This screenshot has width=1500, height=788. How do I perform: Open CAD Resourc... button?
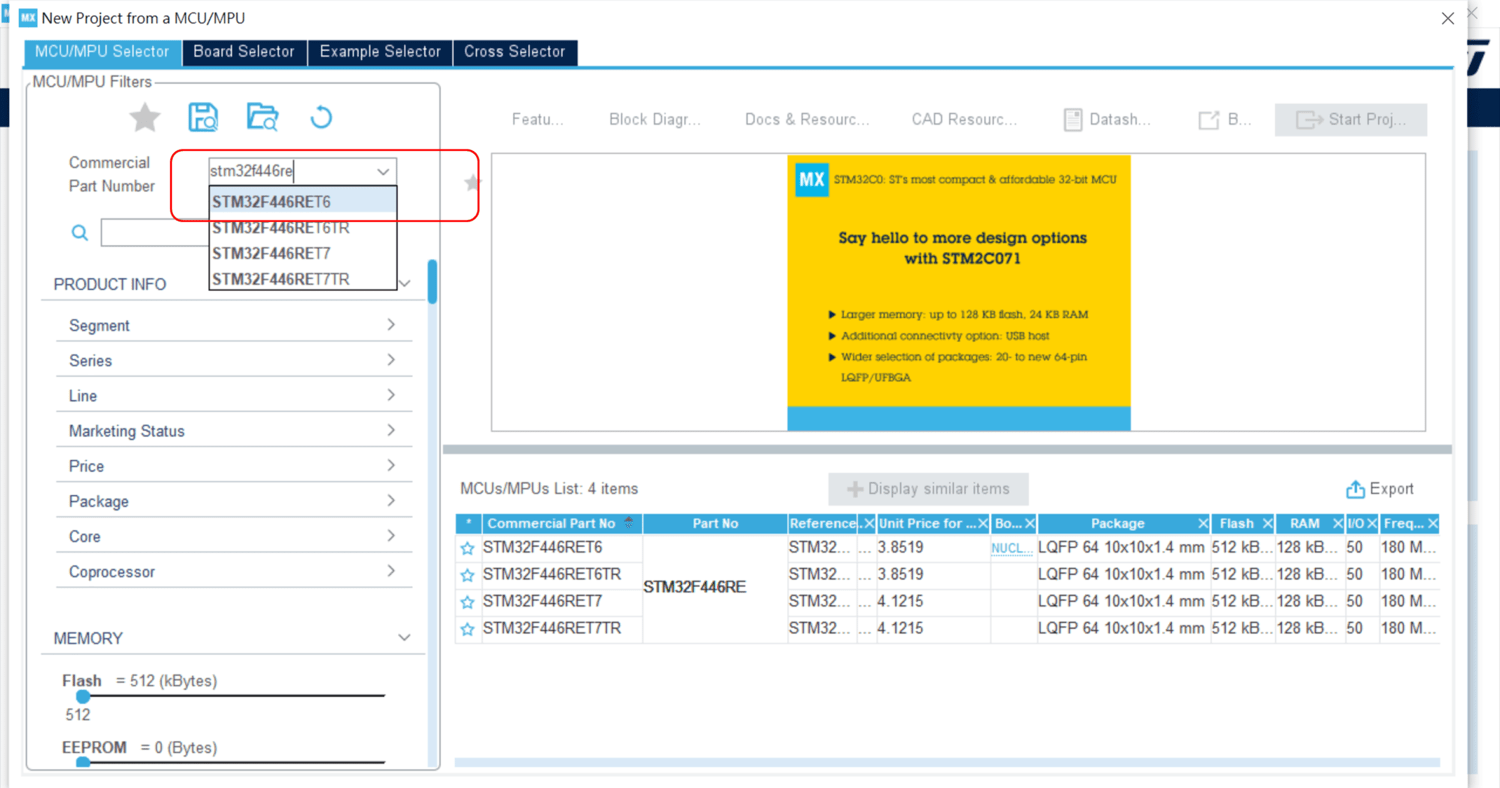coord(964,119)
